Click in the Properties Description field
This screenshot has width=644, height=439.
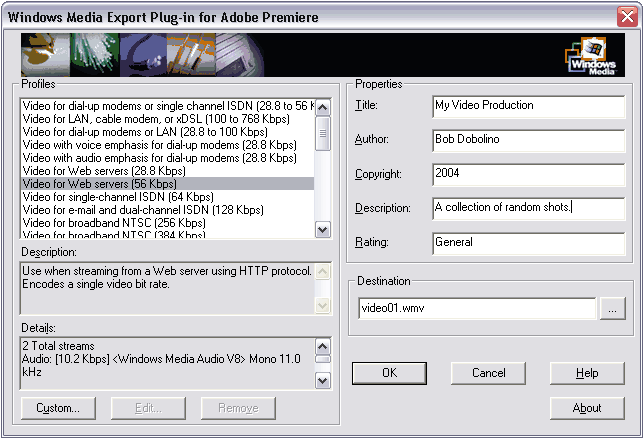(529, 208)
